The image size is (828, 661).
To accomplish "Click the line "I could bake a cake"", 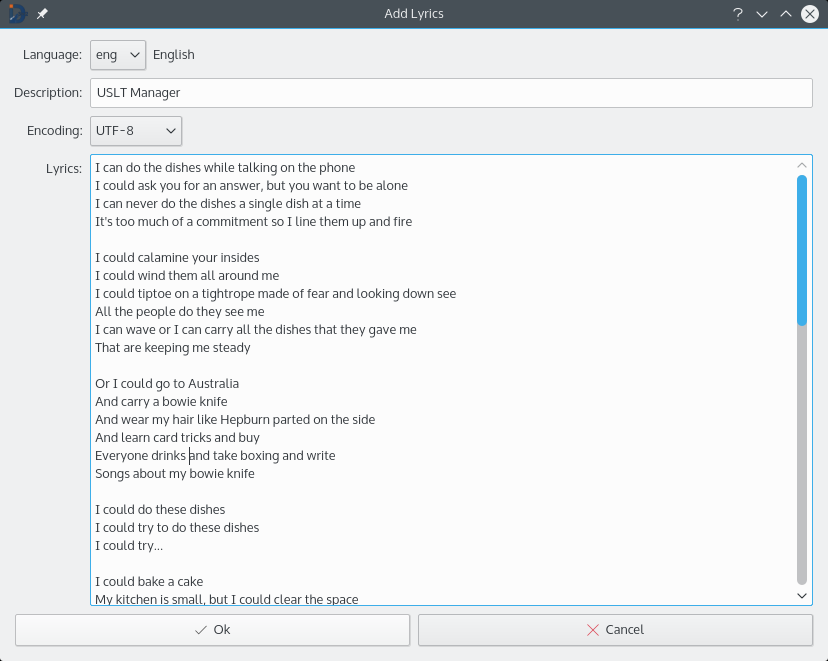I will 149,582.
